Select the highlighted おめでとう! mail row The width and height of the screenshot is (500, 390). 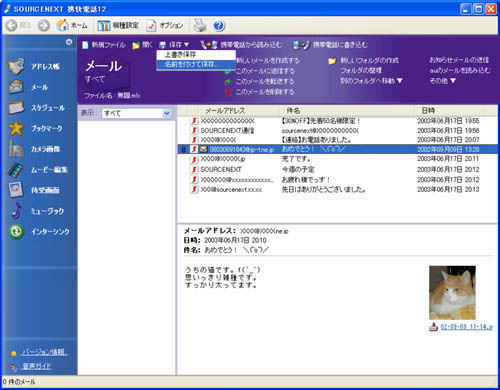click(338, 149)
